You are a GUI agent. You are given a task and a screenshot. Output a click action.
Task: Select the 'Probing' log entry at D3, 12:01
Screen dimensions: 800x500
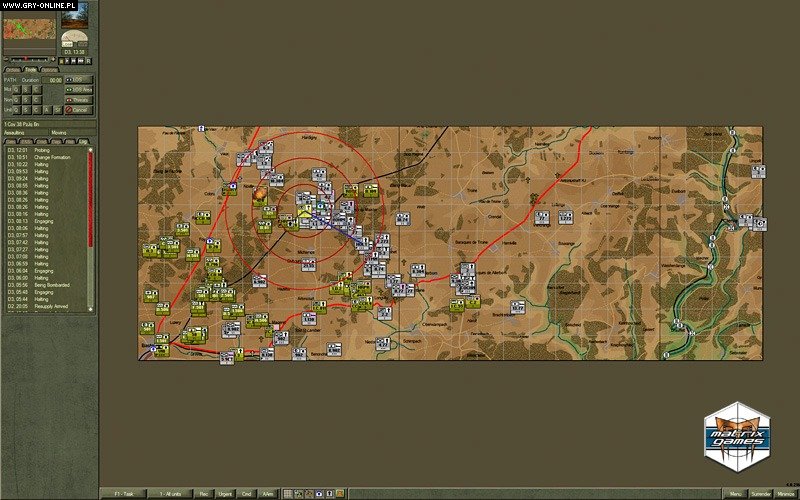point(42,151)
